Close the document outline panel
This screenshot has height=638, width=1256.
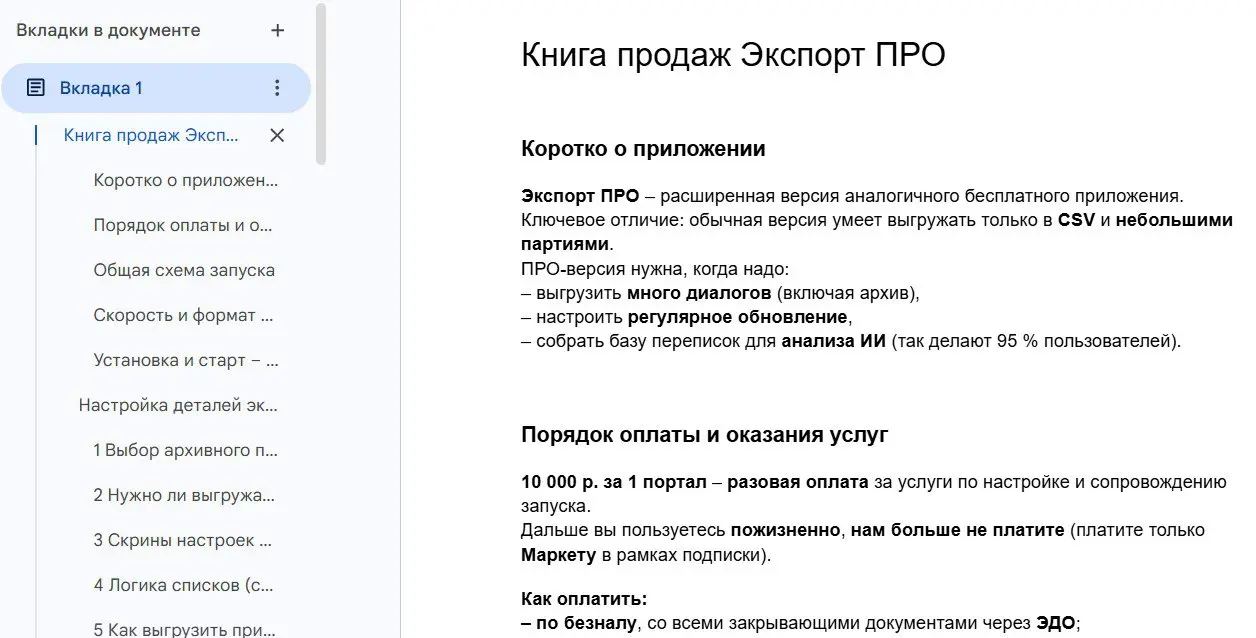point(277,135)
